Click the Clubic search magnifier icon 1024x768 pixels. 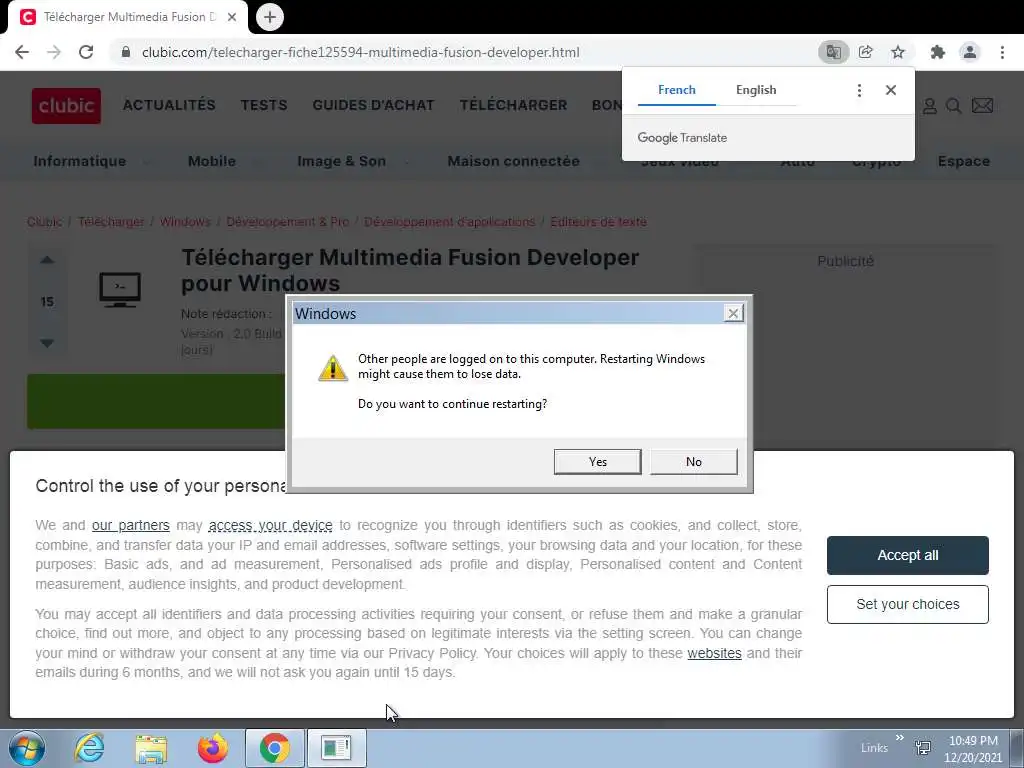[x=953, y=106]
